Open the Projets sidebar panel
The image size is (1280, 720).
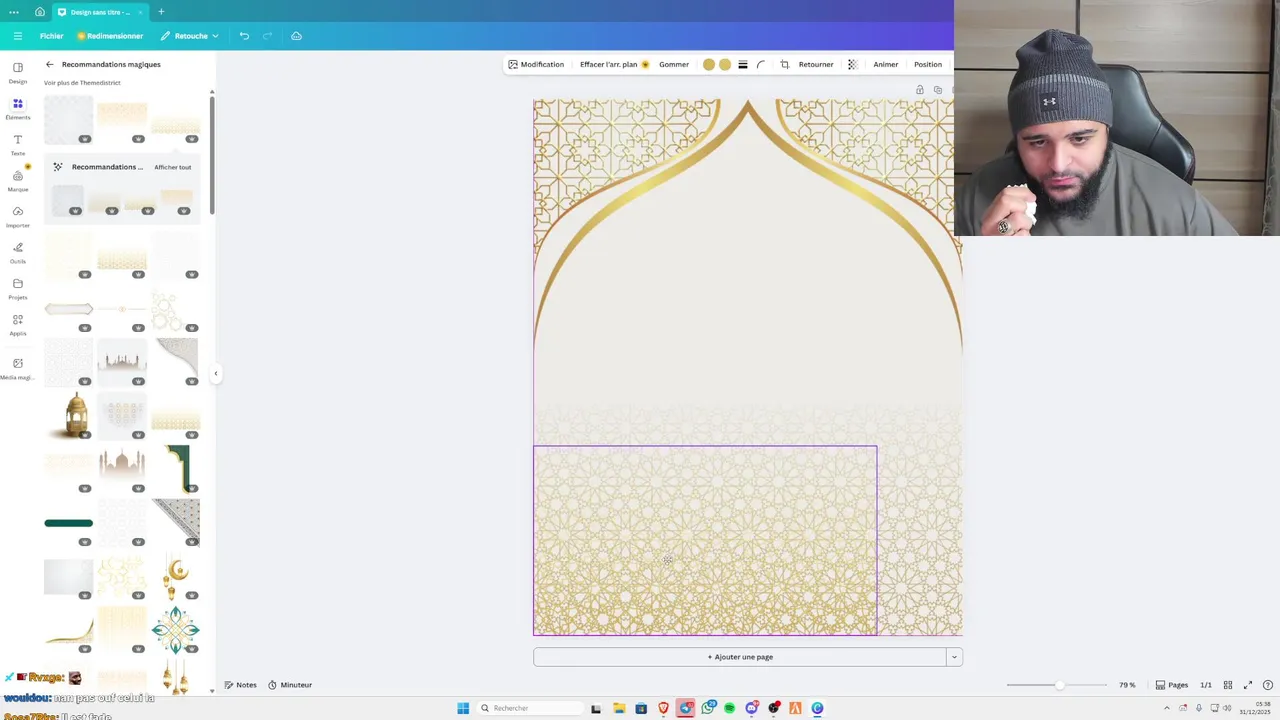click(x=18, y=288)
